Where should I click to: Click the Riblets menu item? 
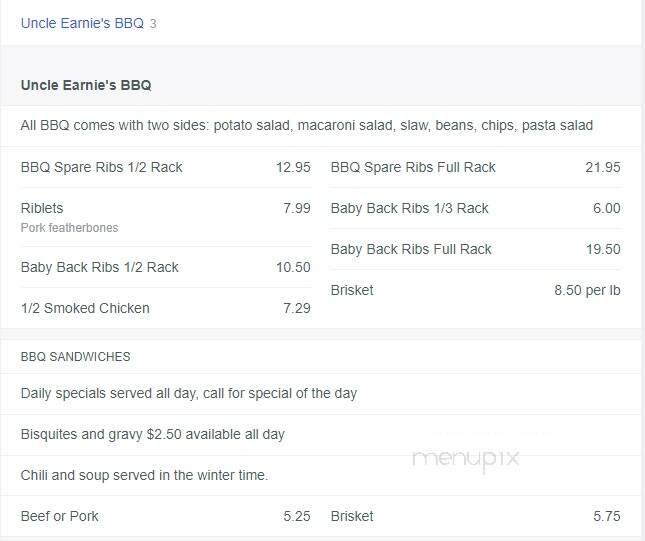[x=42, y=208]
